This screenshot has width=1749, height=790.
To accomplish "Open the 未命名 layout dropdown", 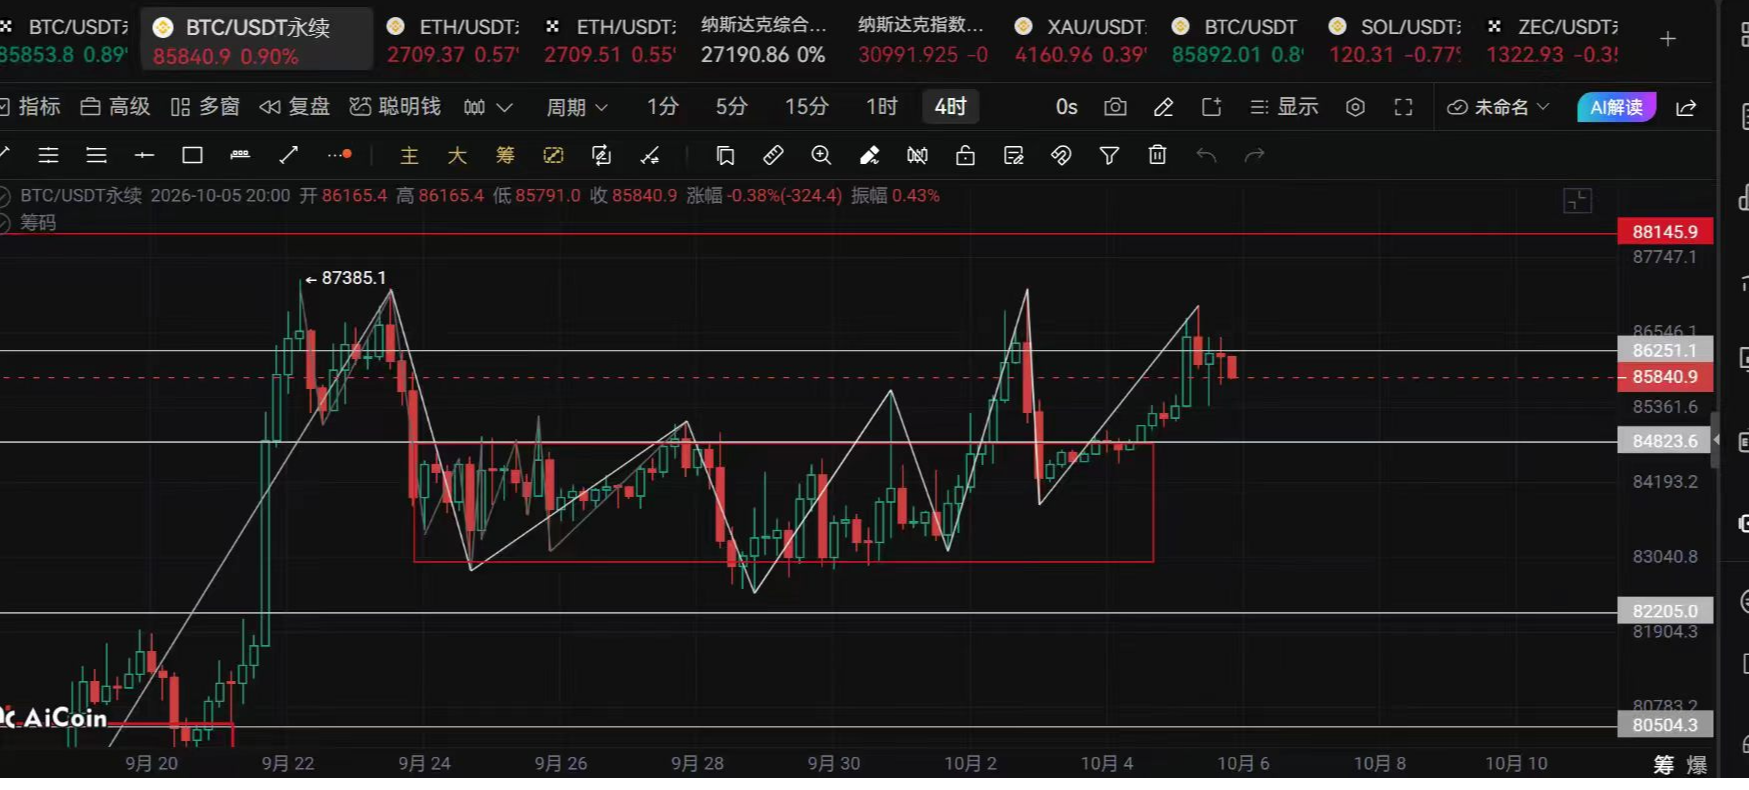I will pos(1498,107).
